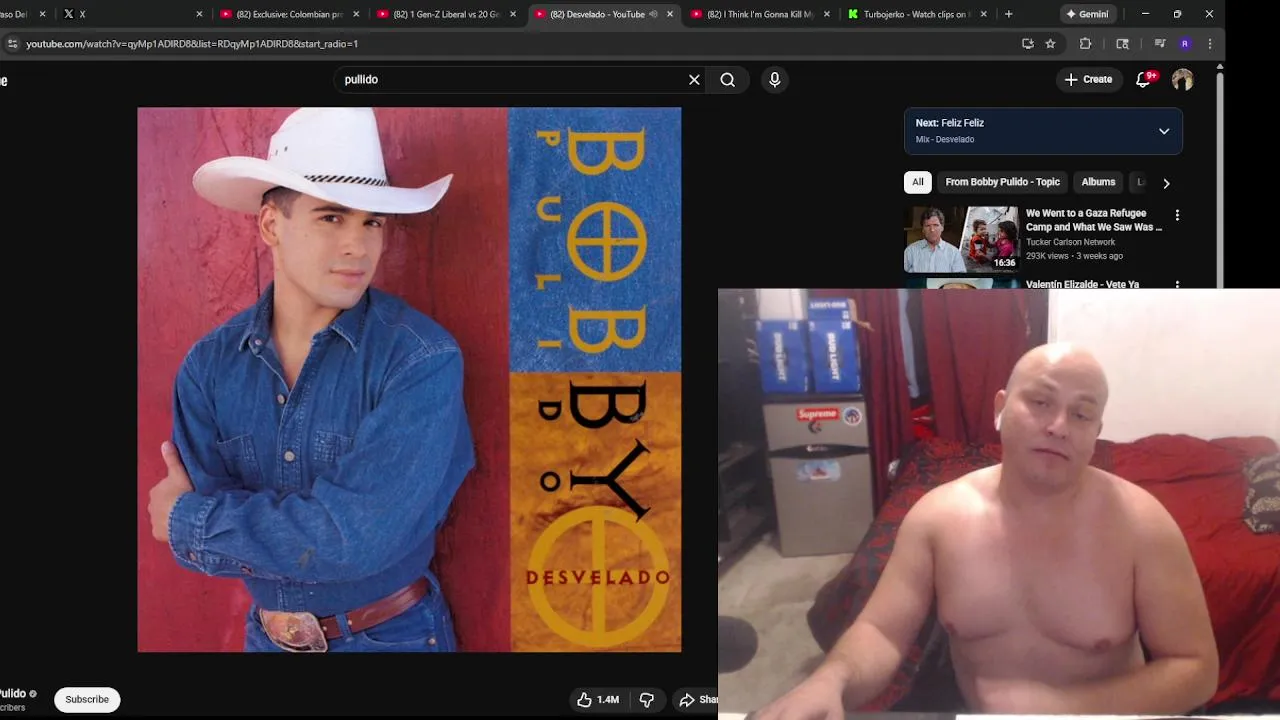
Task: Clear the YouTube search box text
Action: pos(694,80)
